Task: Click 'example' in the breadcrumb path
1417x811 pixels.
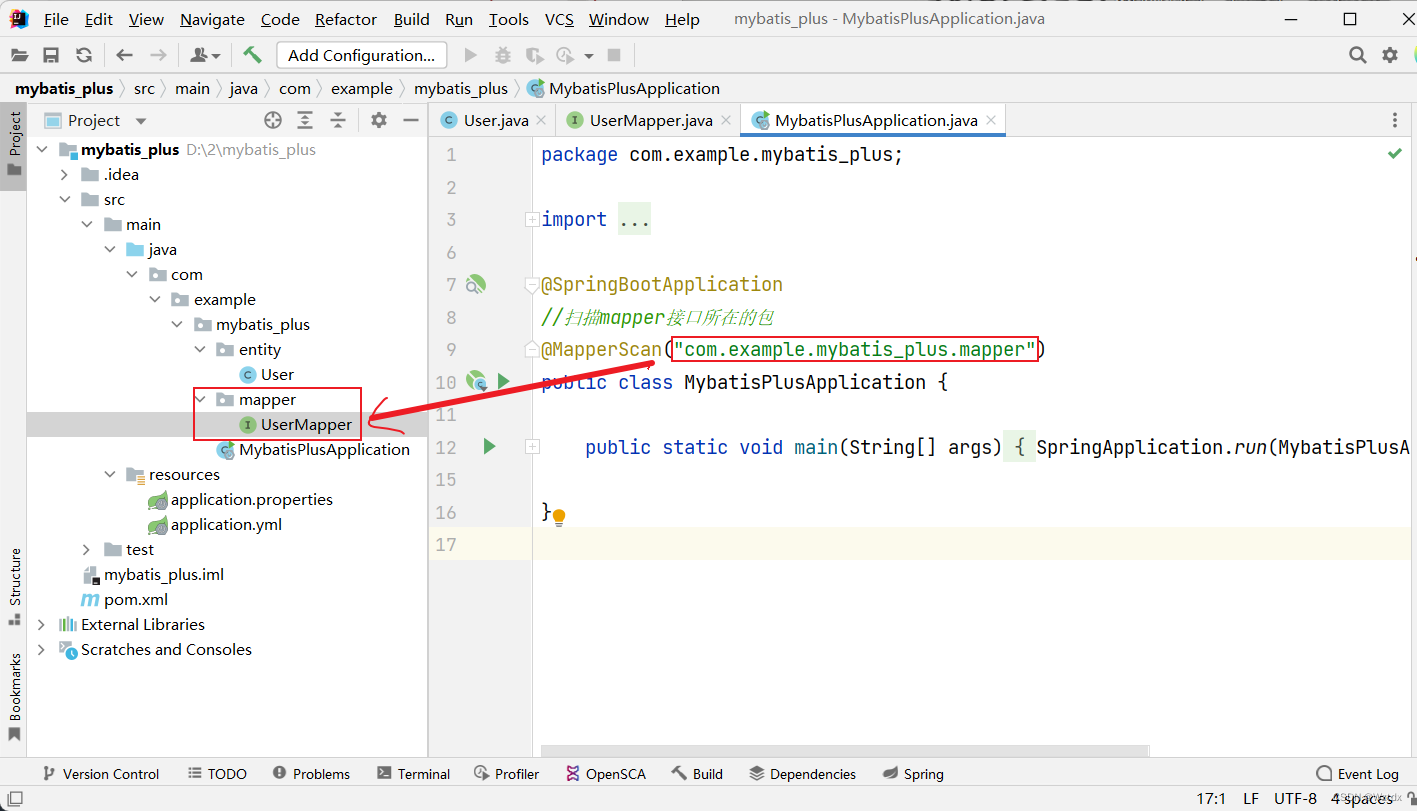Action: coord(361,88)
